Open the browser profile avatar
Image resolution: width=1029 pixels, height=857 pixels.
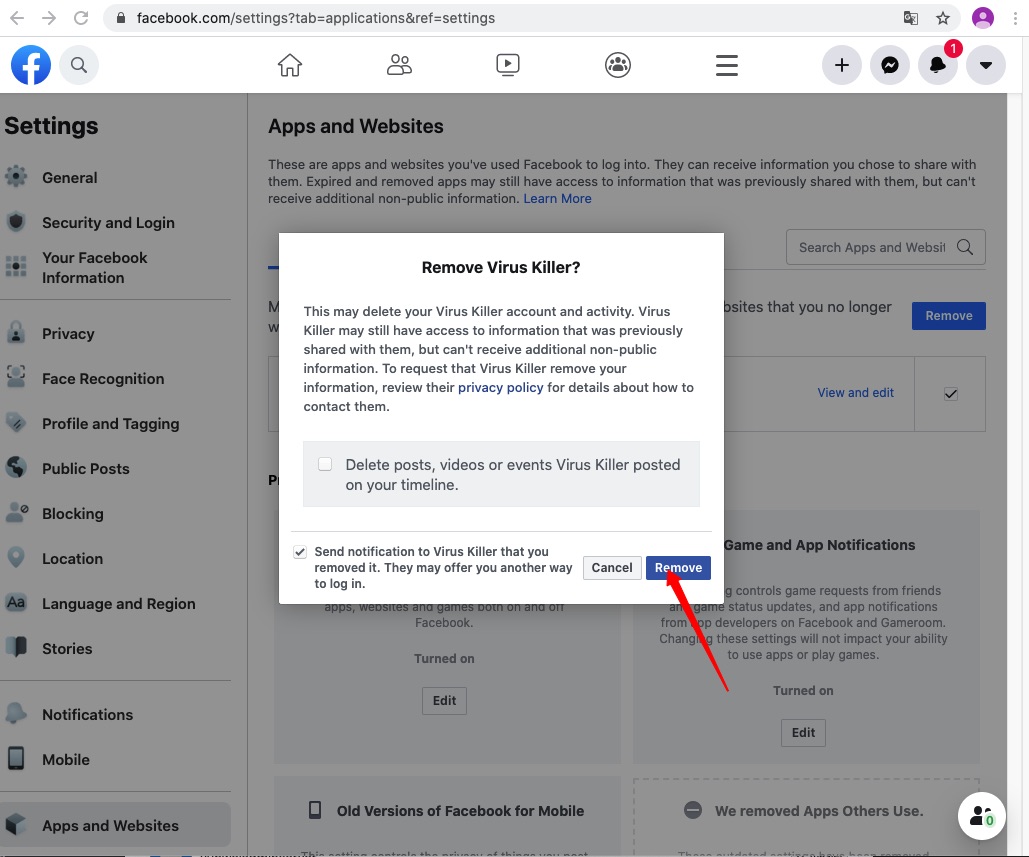(x=982, y=18)
